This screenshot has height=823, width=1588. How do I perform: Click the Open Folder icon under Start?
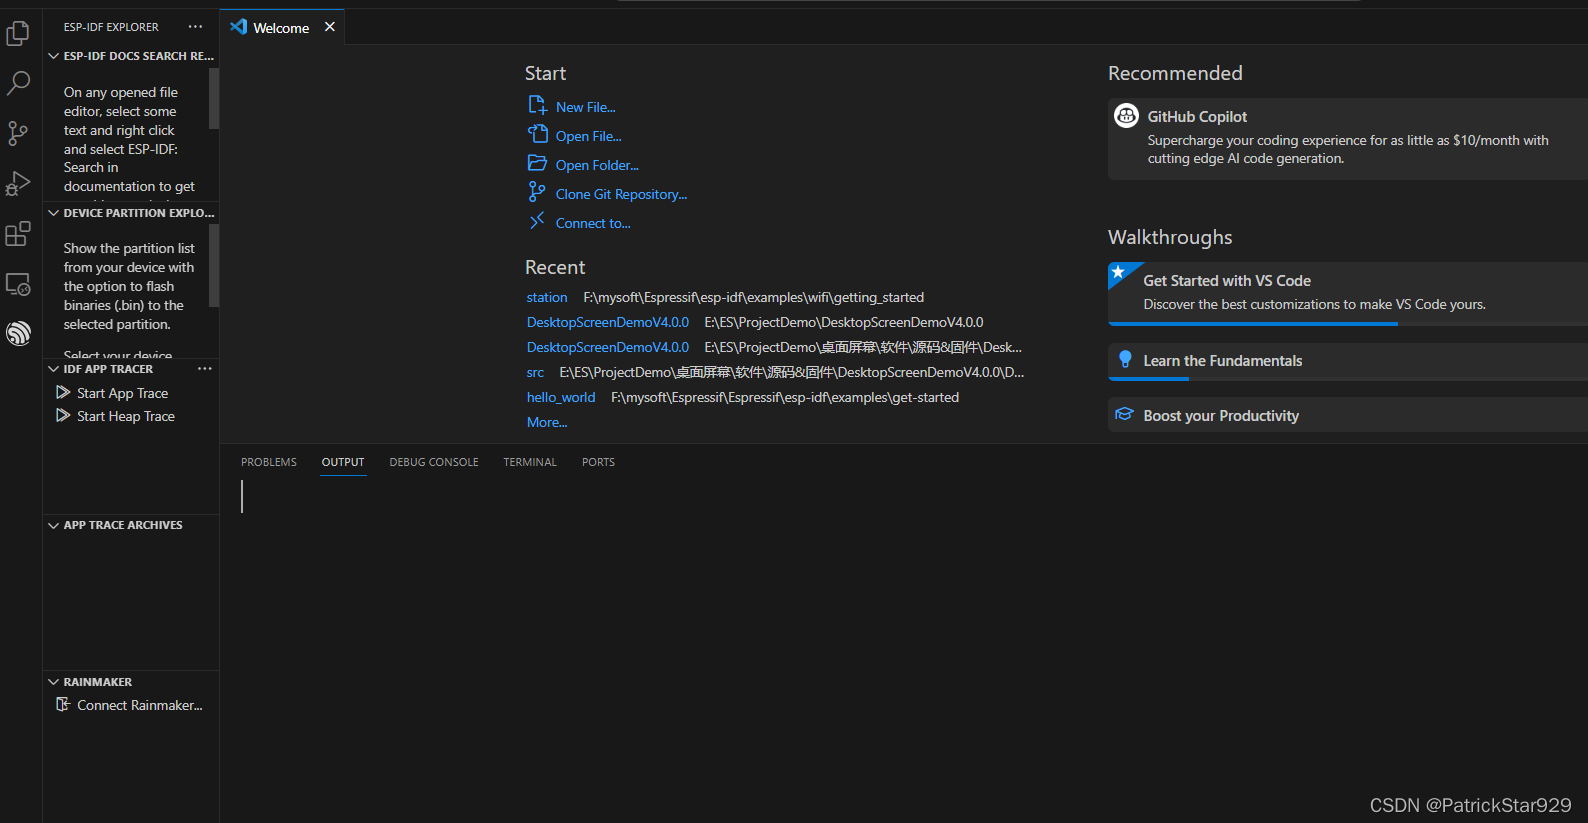(x=537, y=163)
